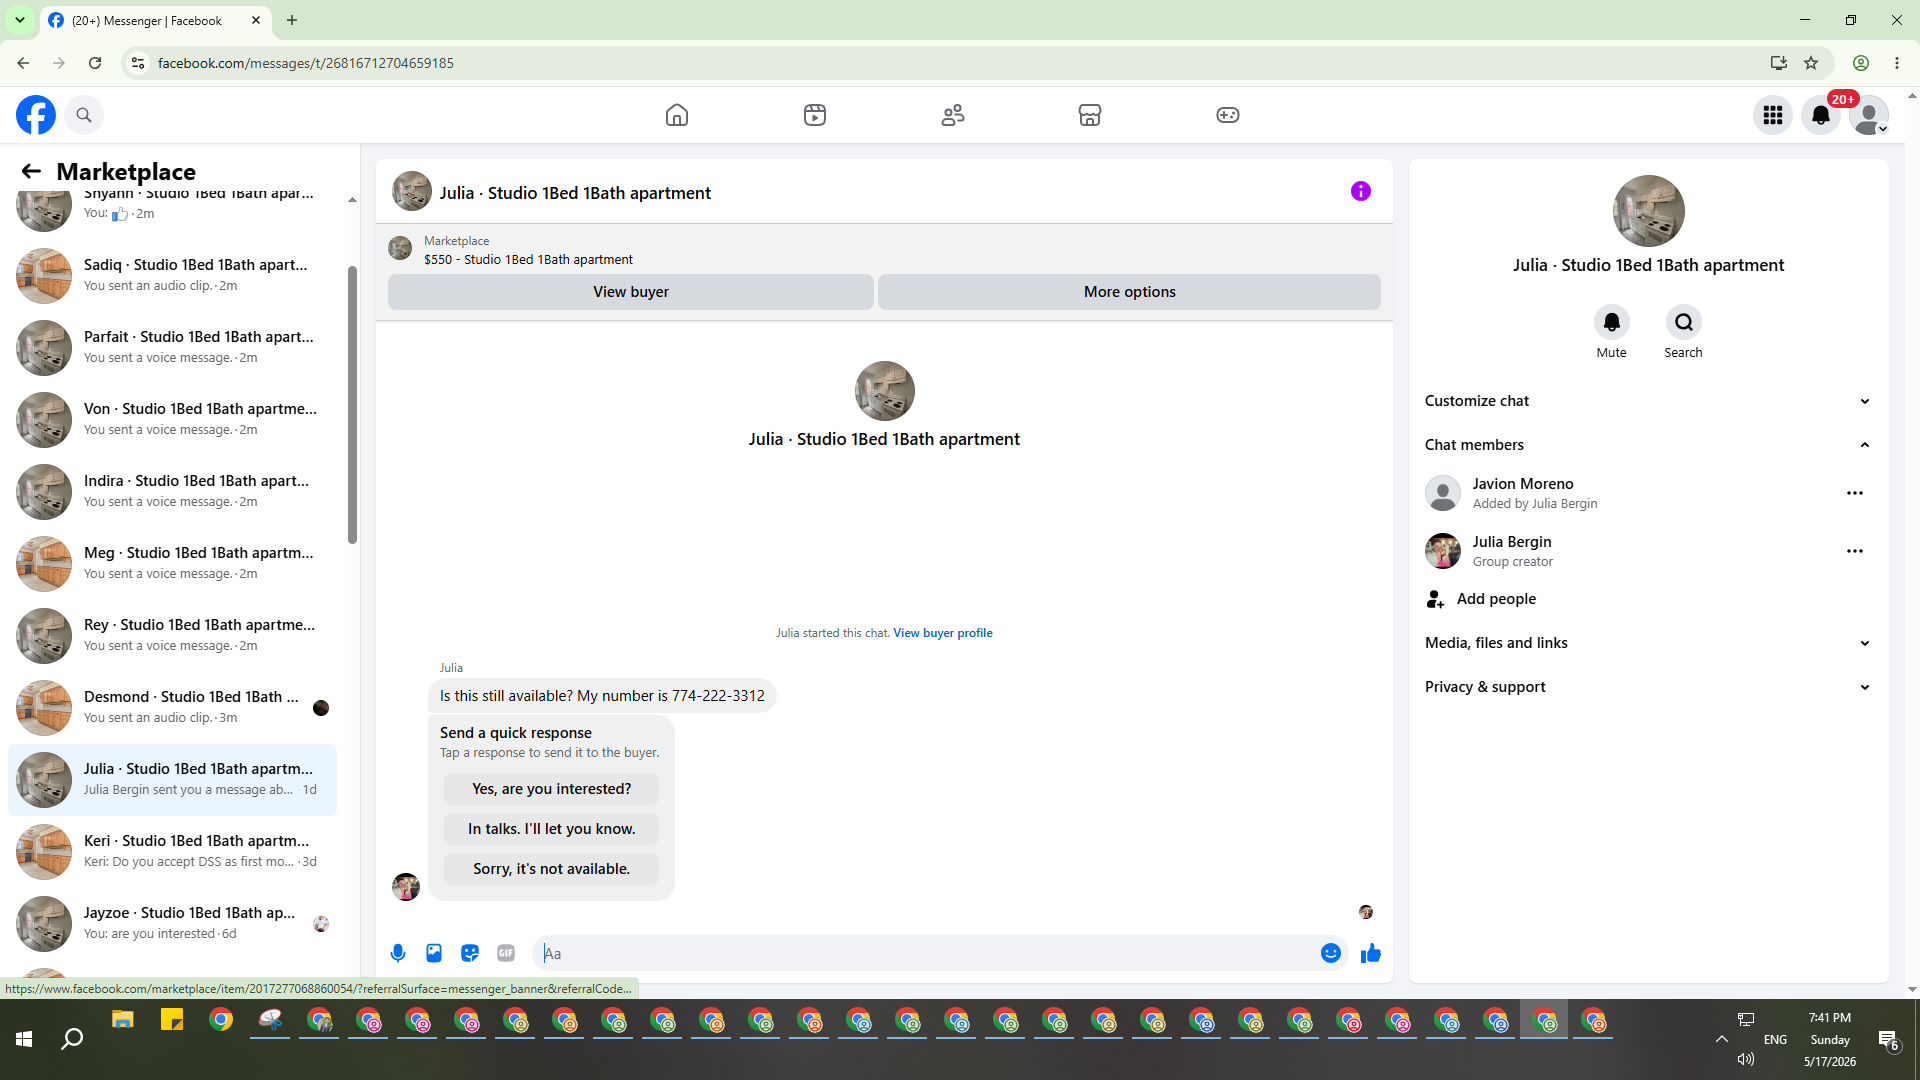
Task: Open the Jayzoe Studio apartment conversation
Action: 172,923
